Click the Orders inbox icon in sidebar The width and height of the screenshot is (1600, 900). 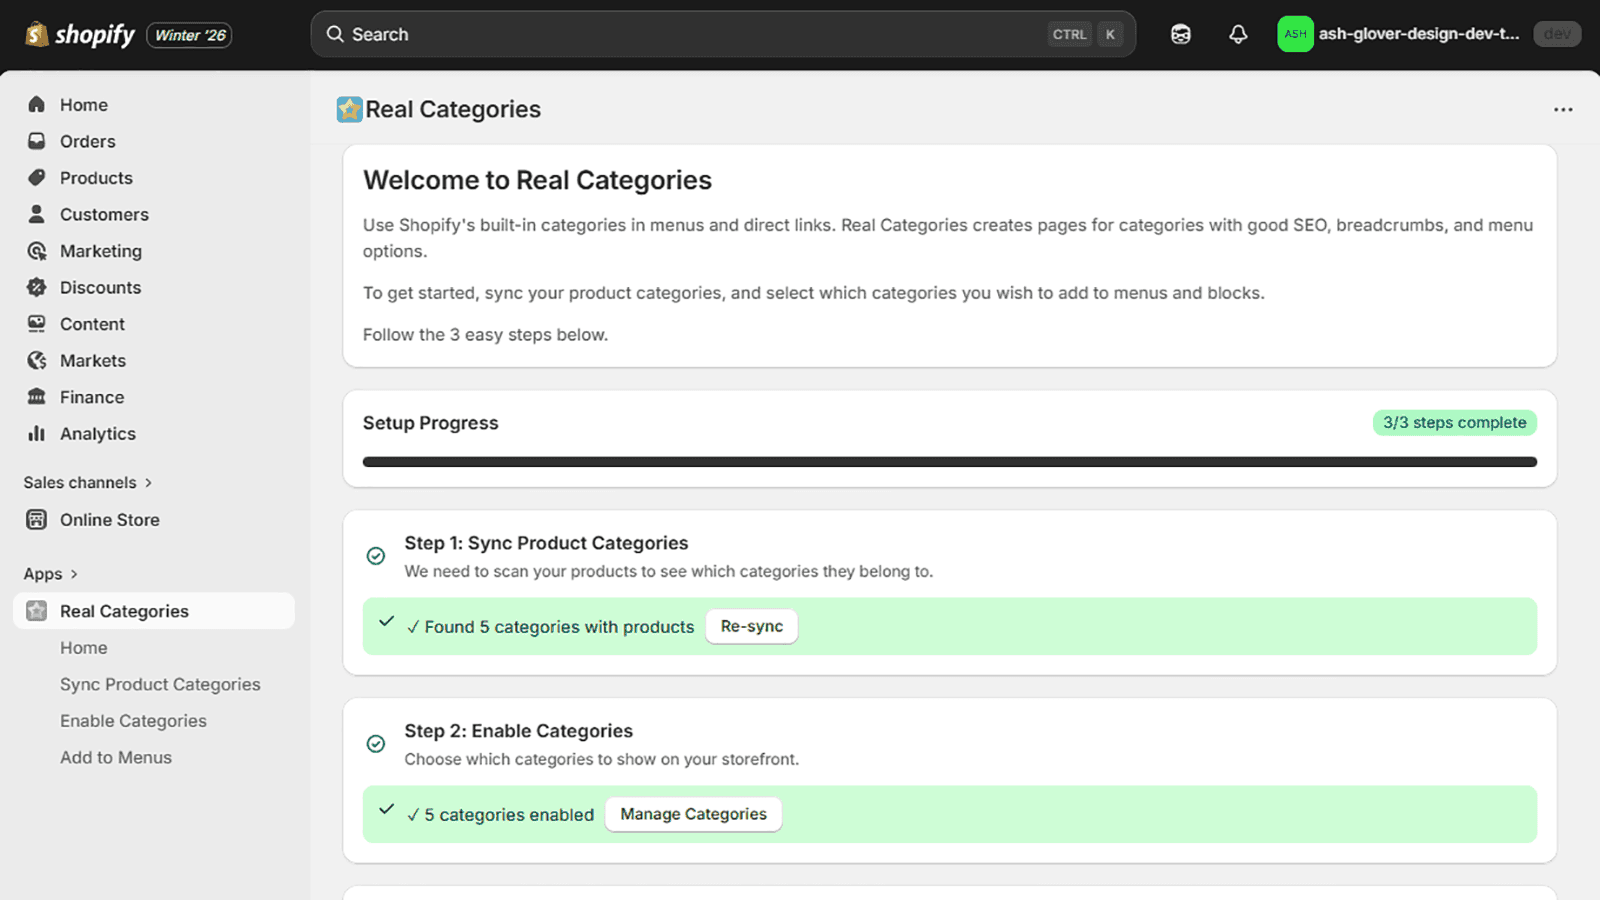tap(37, 141)
